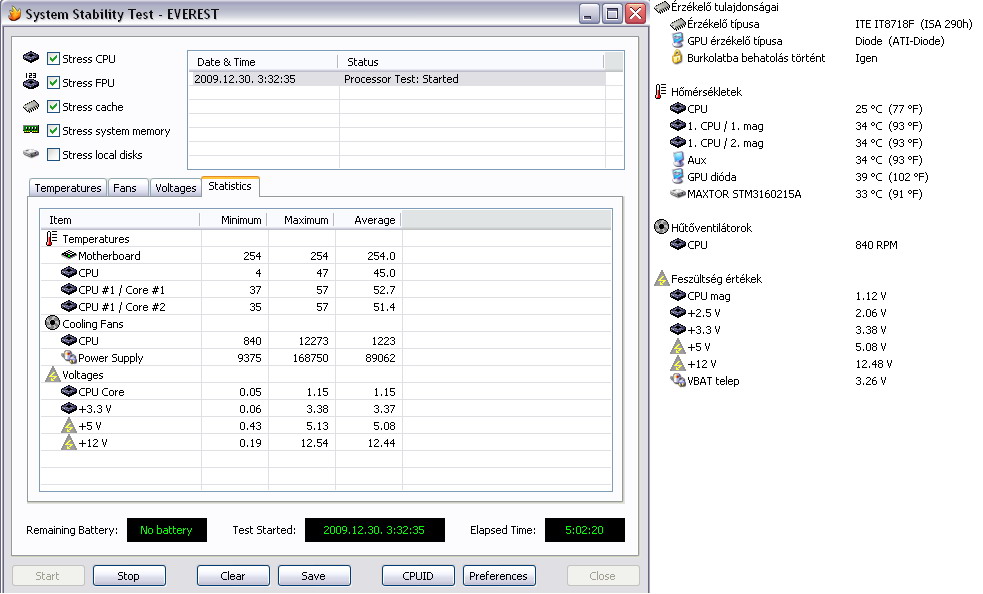
Task: Click the +2.5 V voltage entry
Action: click(703, 312)
